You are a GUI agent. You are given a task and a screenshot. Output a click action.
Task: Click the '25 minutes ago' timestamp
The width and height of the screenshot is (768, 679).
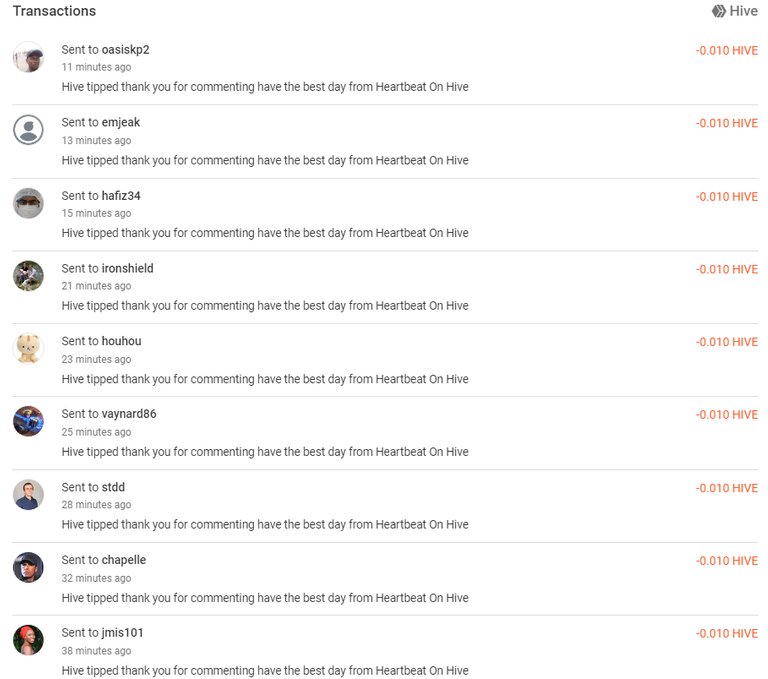click(x=96, y=432)
